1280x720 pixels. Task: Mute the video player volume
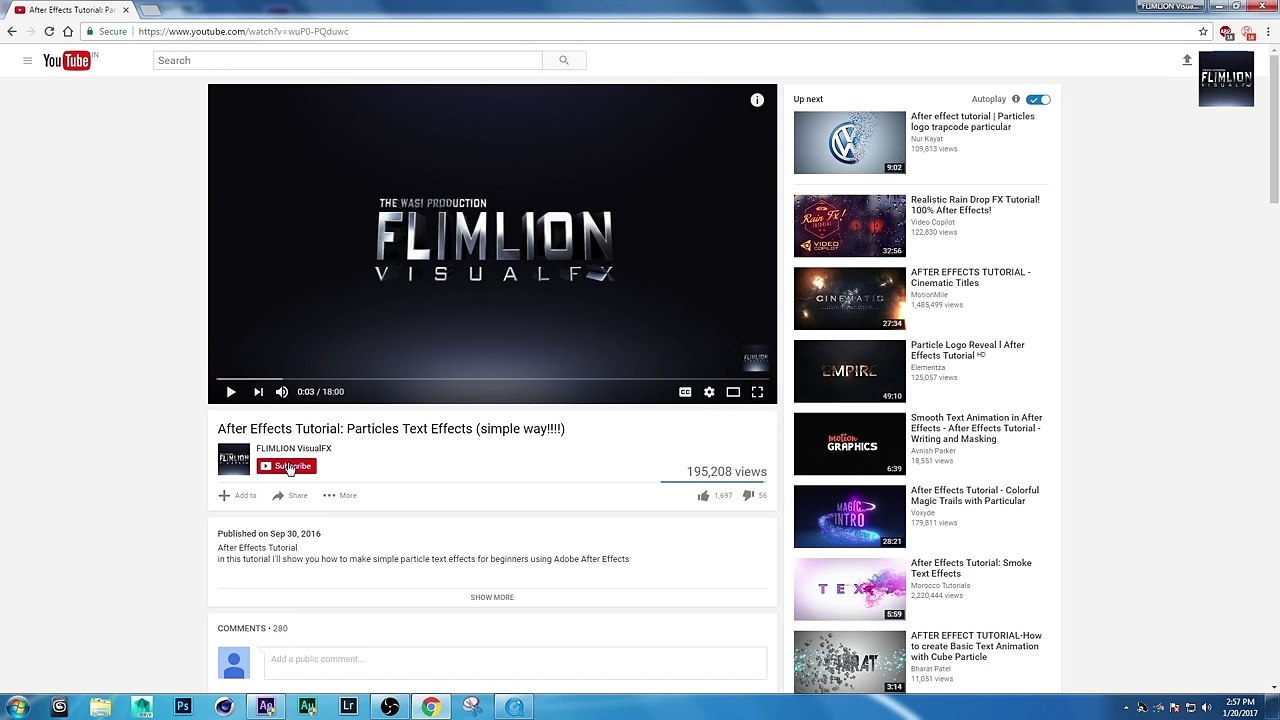[282, 392]
